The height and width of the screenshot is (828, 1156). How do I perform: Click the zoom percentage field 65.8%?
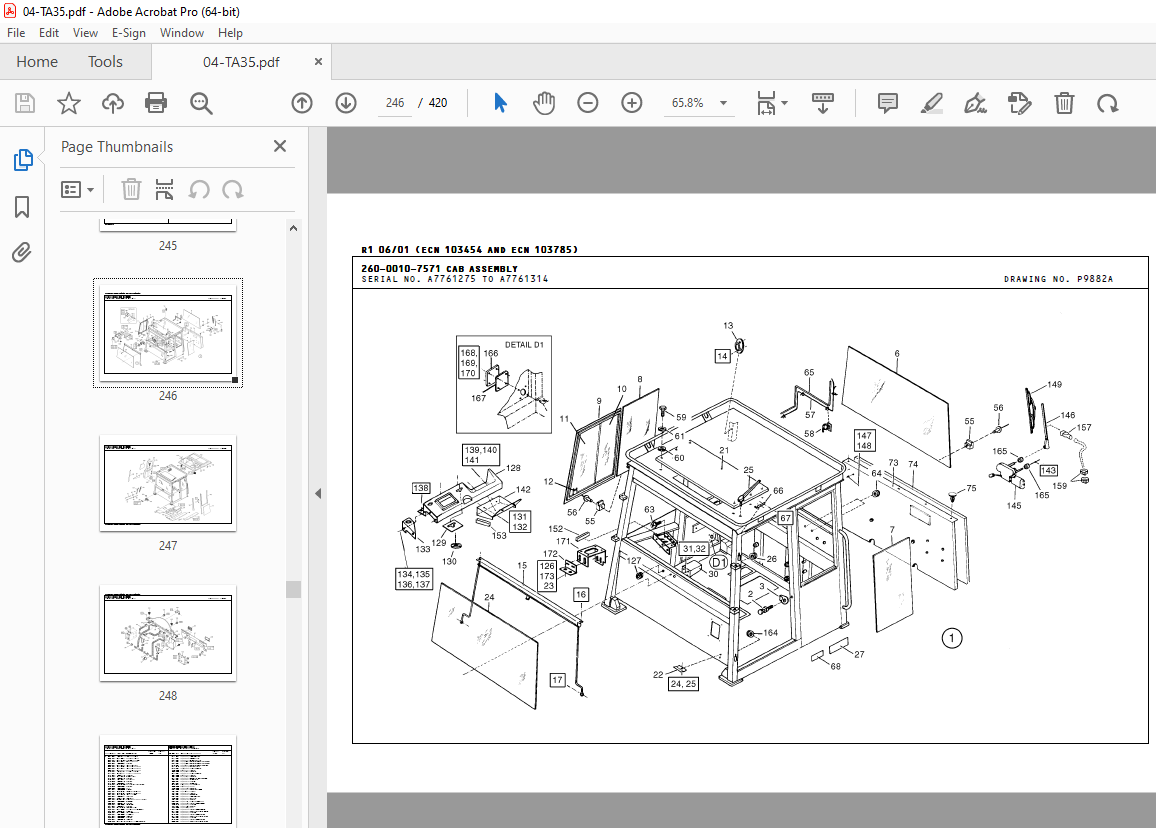687,103
